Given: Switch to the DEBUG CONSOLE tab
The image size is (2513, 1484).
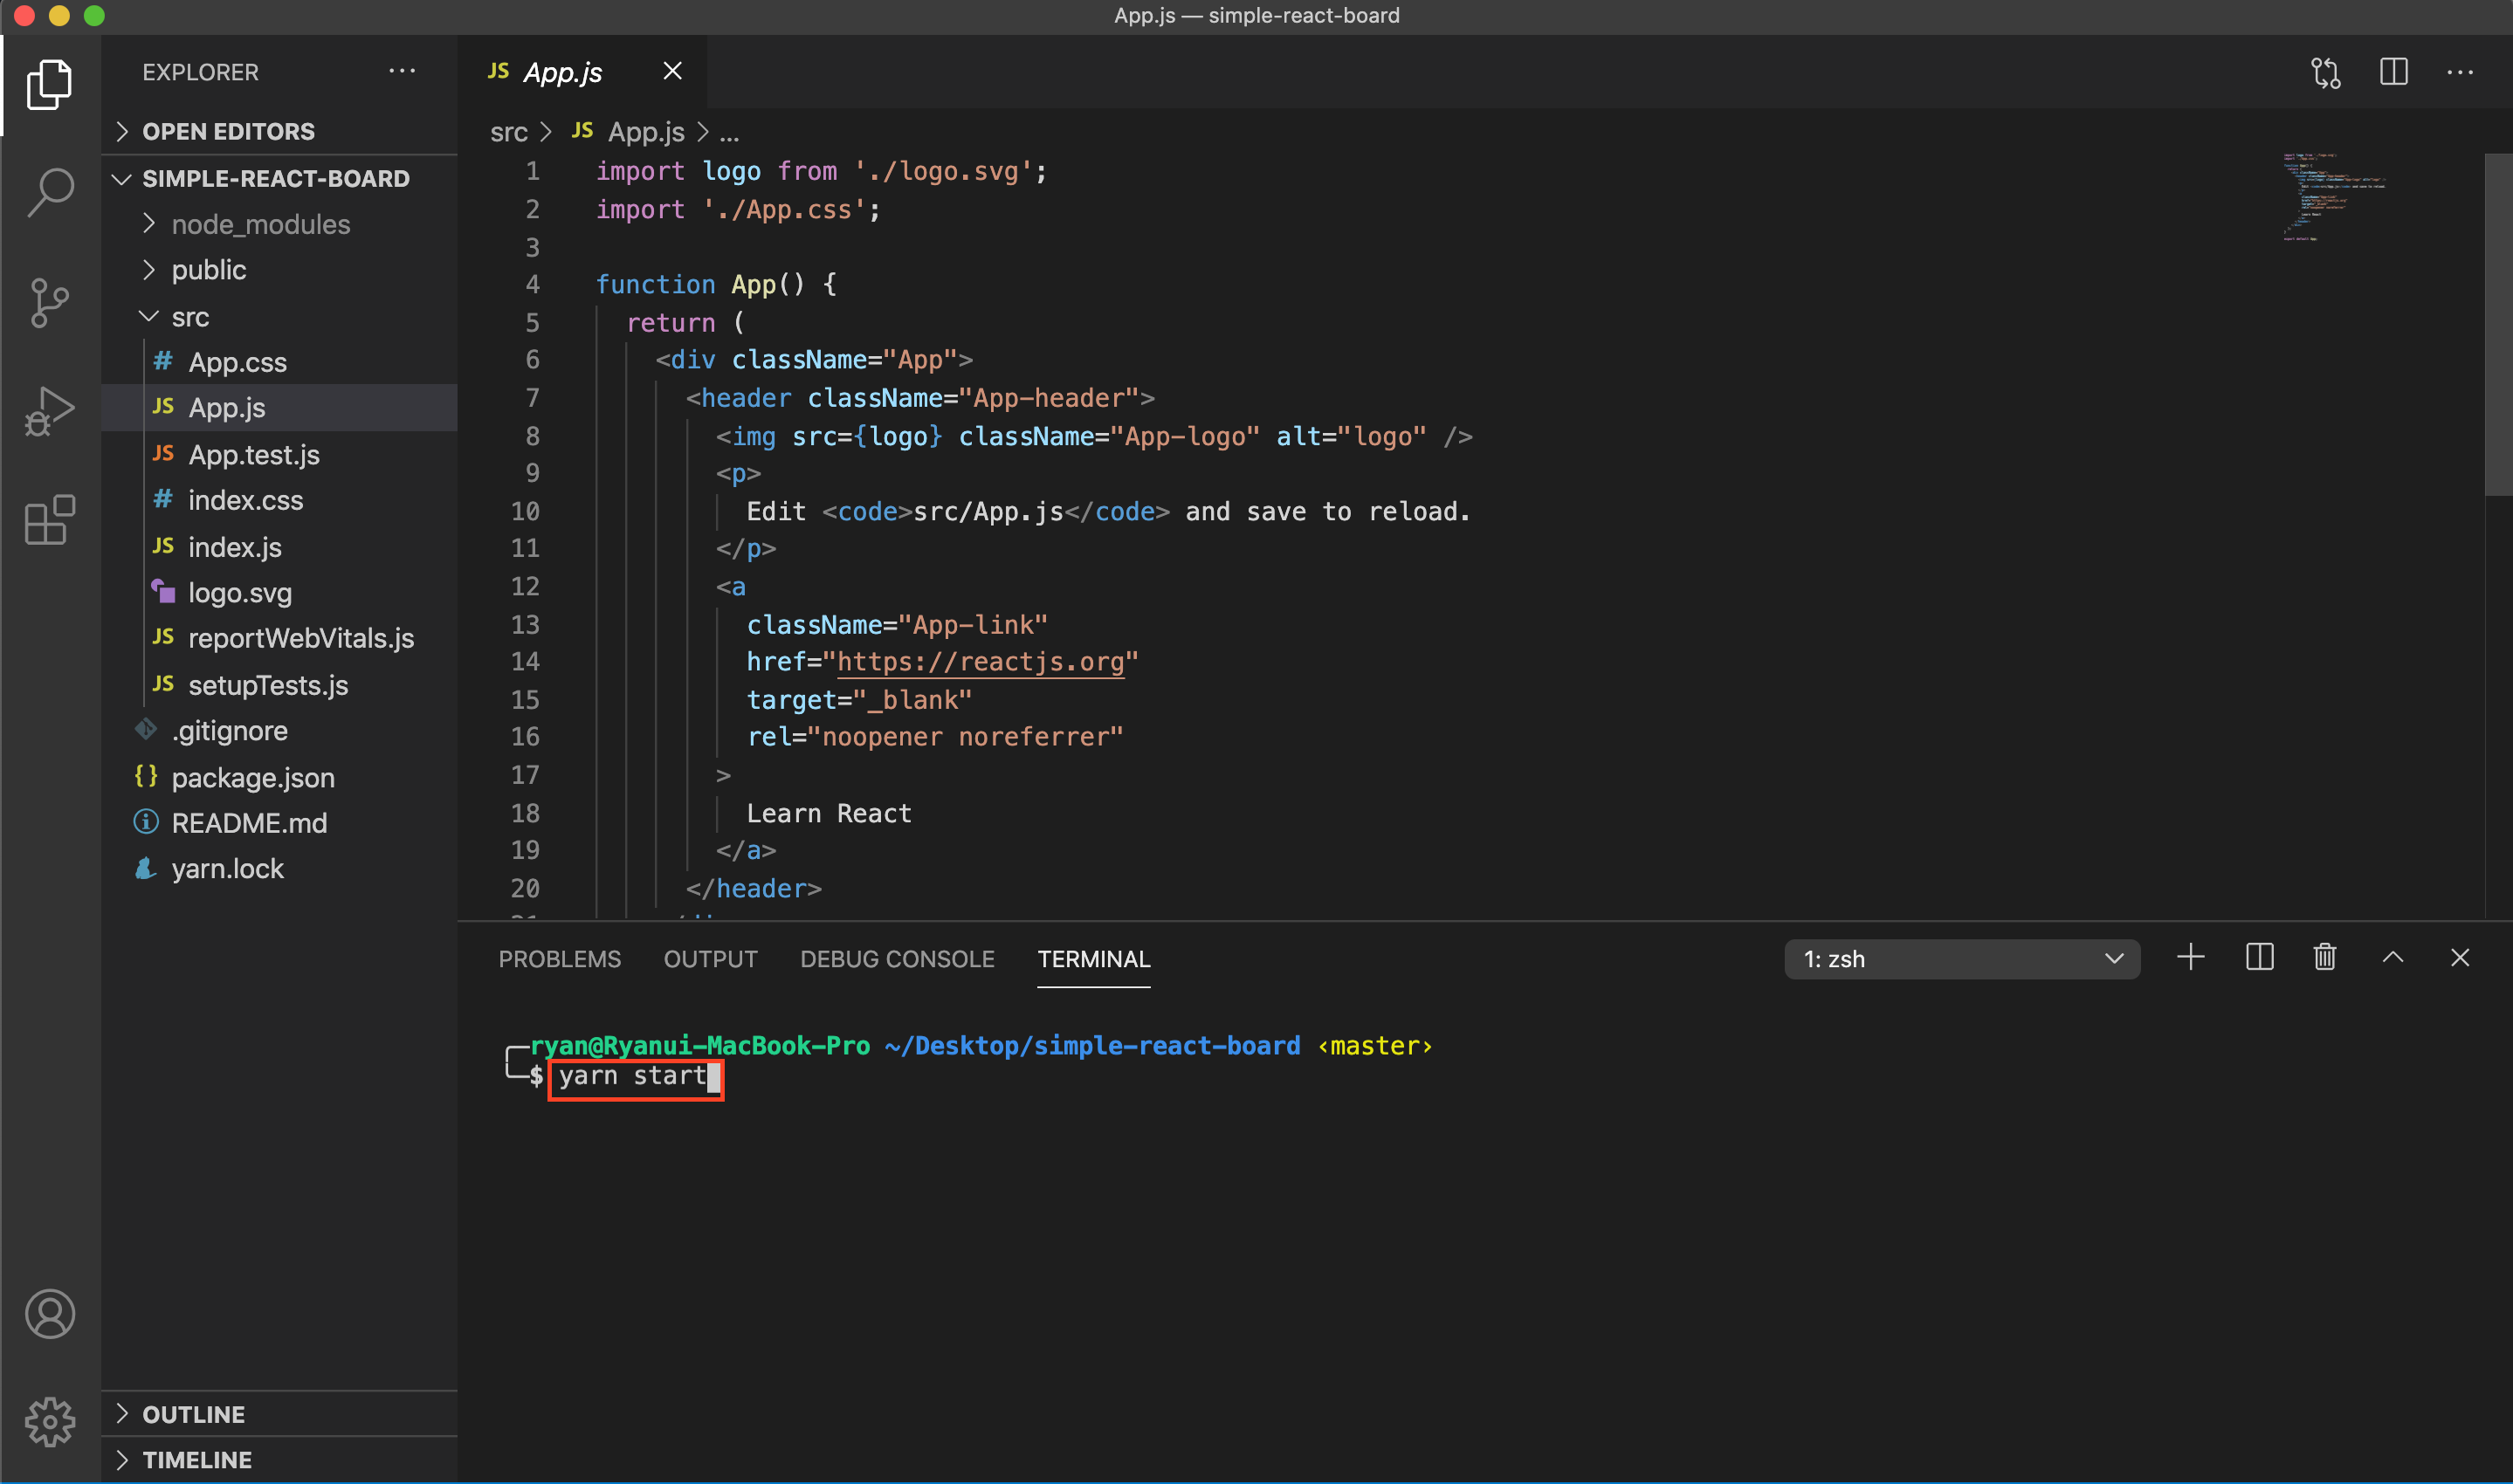Looking at the screenshot, I should click(x=897, y=959).
